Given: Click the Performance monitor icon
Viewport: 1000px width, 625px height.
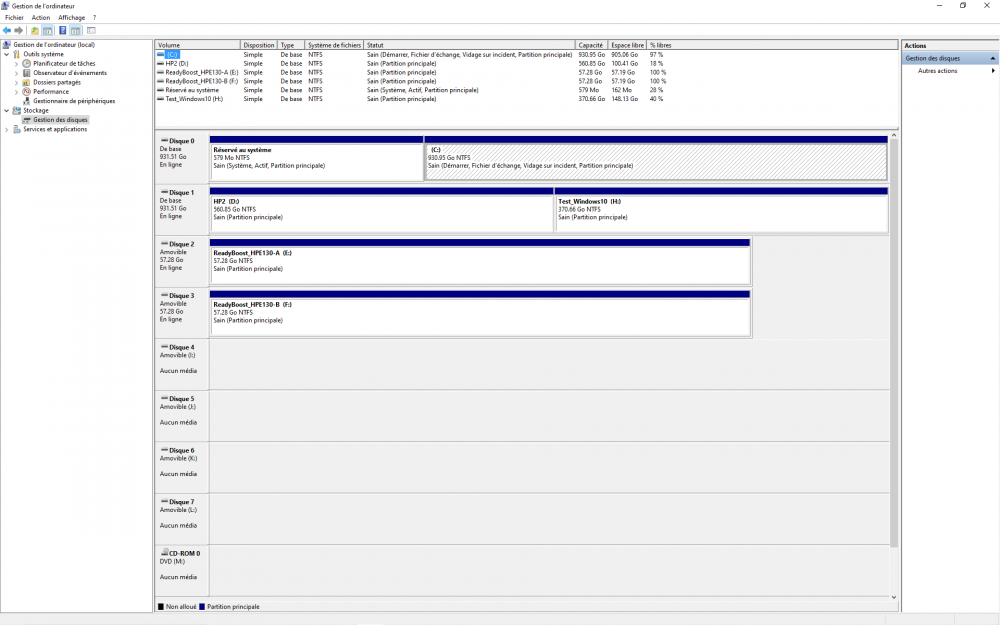Looking at the screenshot, I should [x=27, y=92].
